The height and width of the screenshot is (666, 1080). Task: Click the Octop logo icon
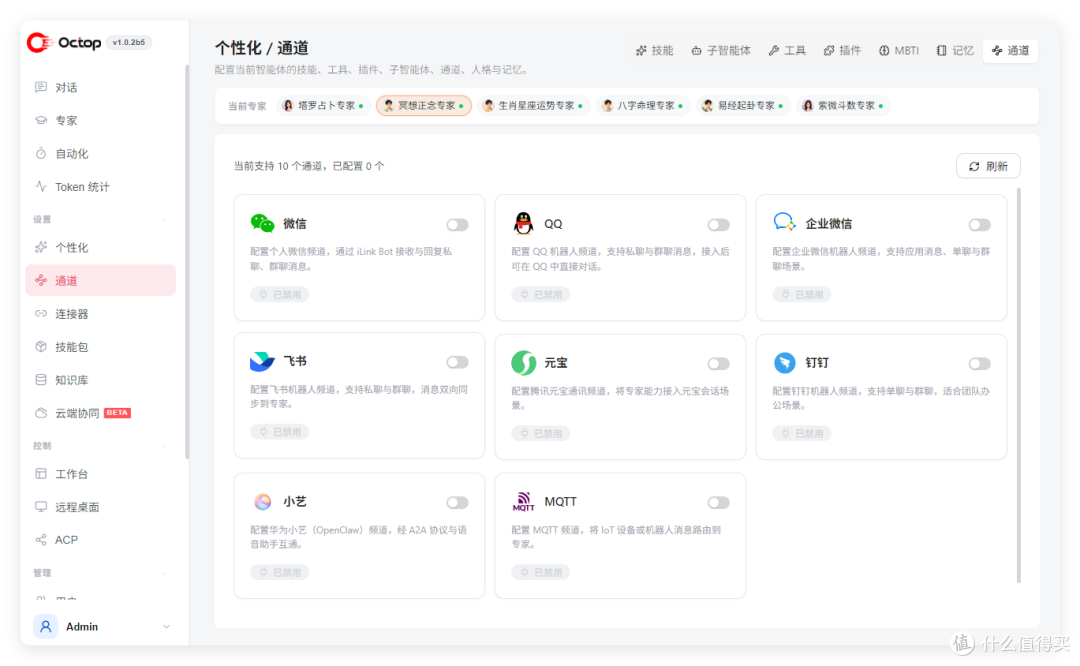point(39,43)
